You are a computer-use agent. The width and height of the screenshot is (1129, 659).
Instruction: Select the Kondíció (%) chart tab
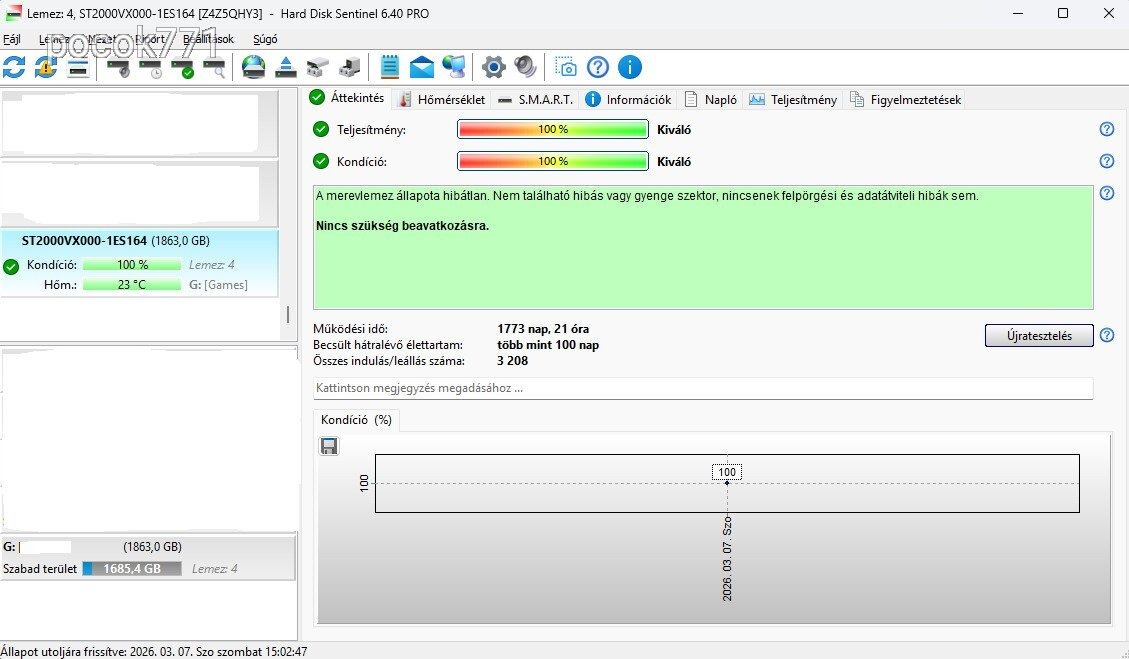356,420
